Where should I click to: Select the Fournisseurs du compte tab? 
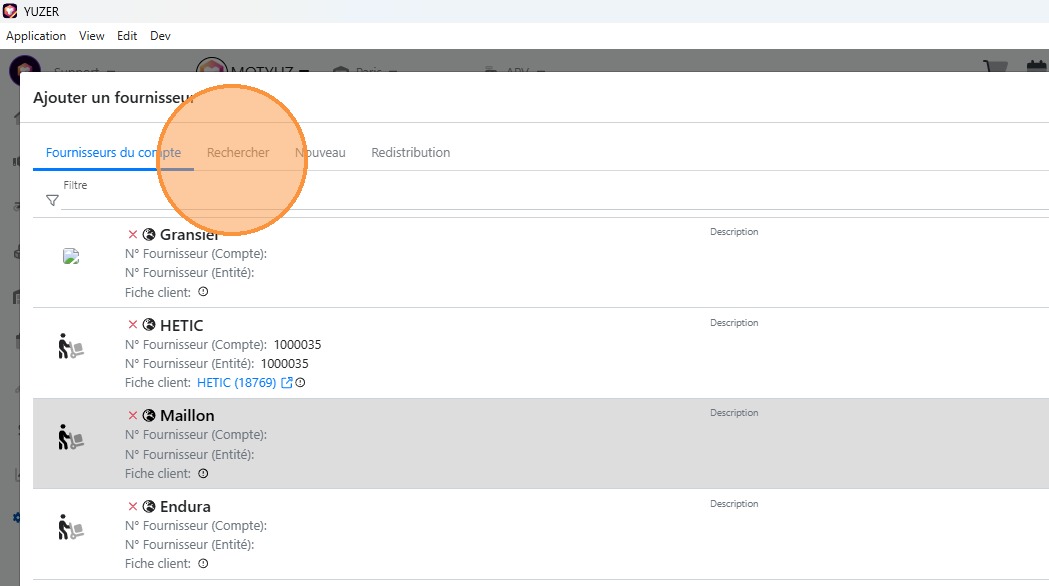pos(113,153)
